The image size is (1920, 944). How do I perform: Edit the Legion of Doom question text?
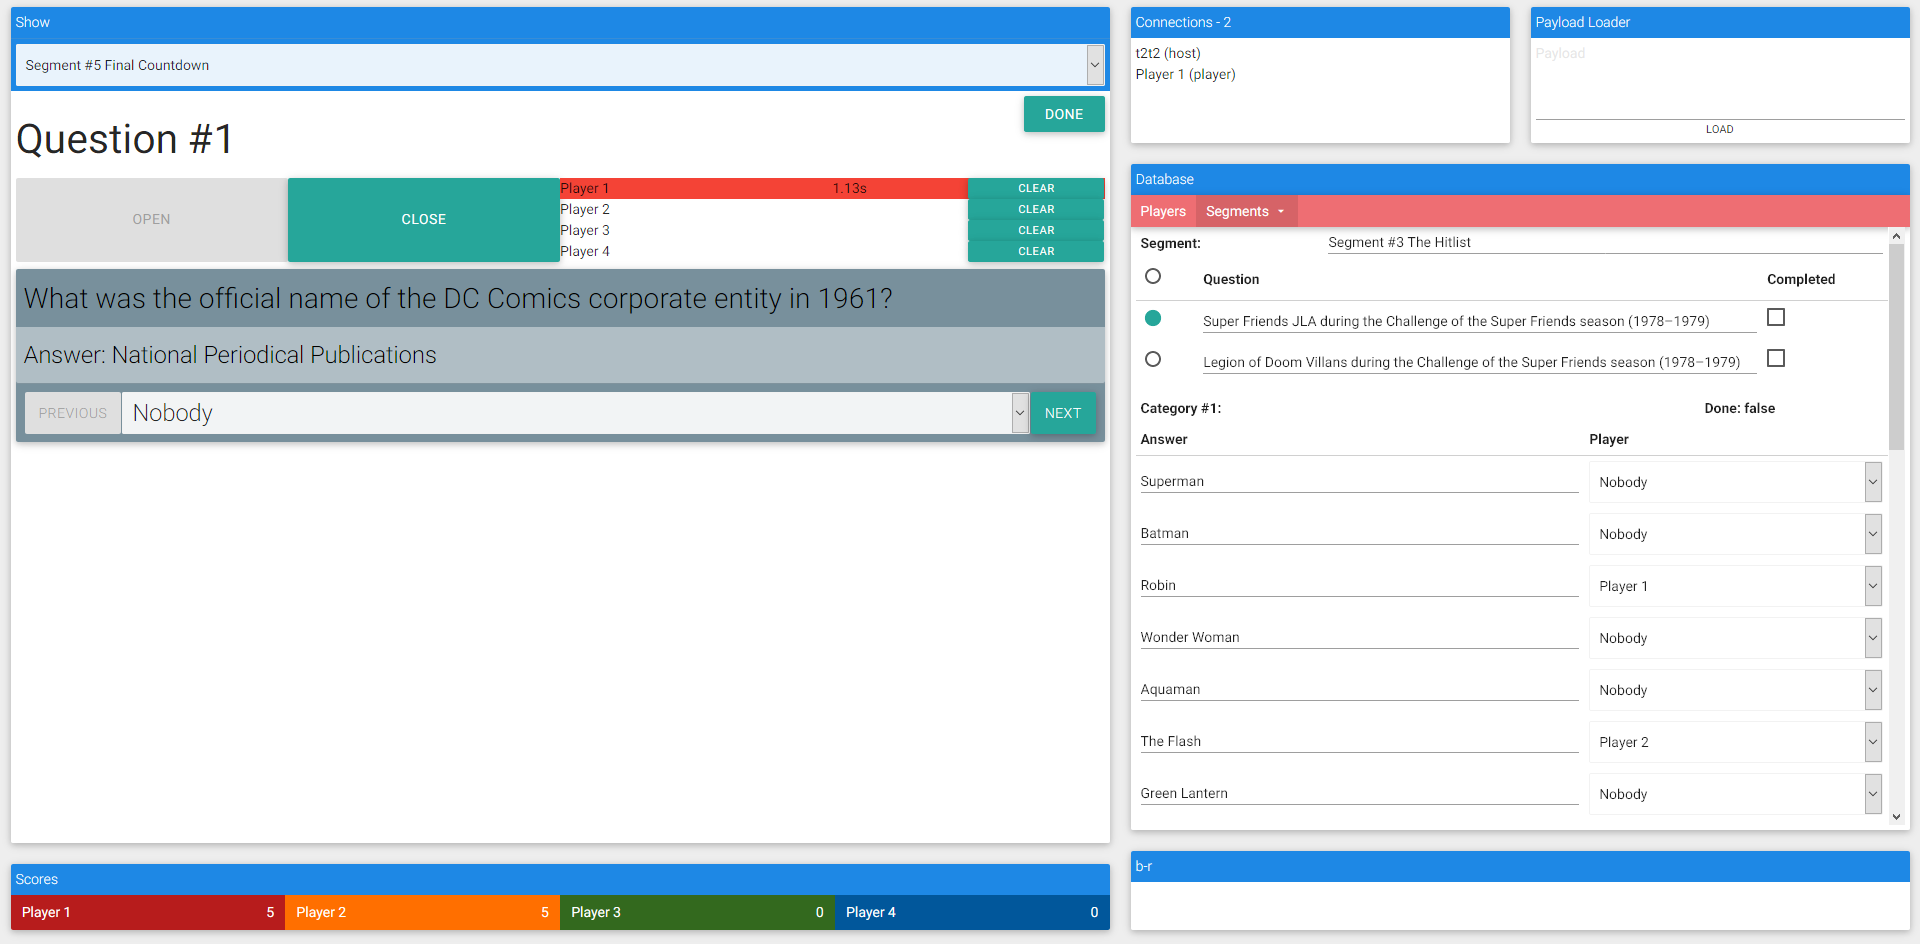pos(1479,362)
